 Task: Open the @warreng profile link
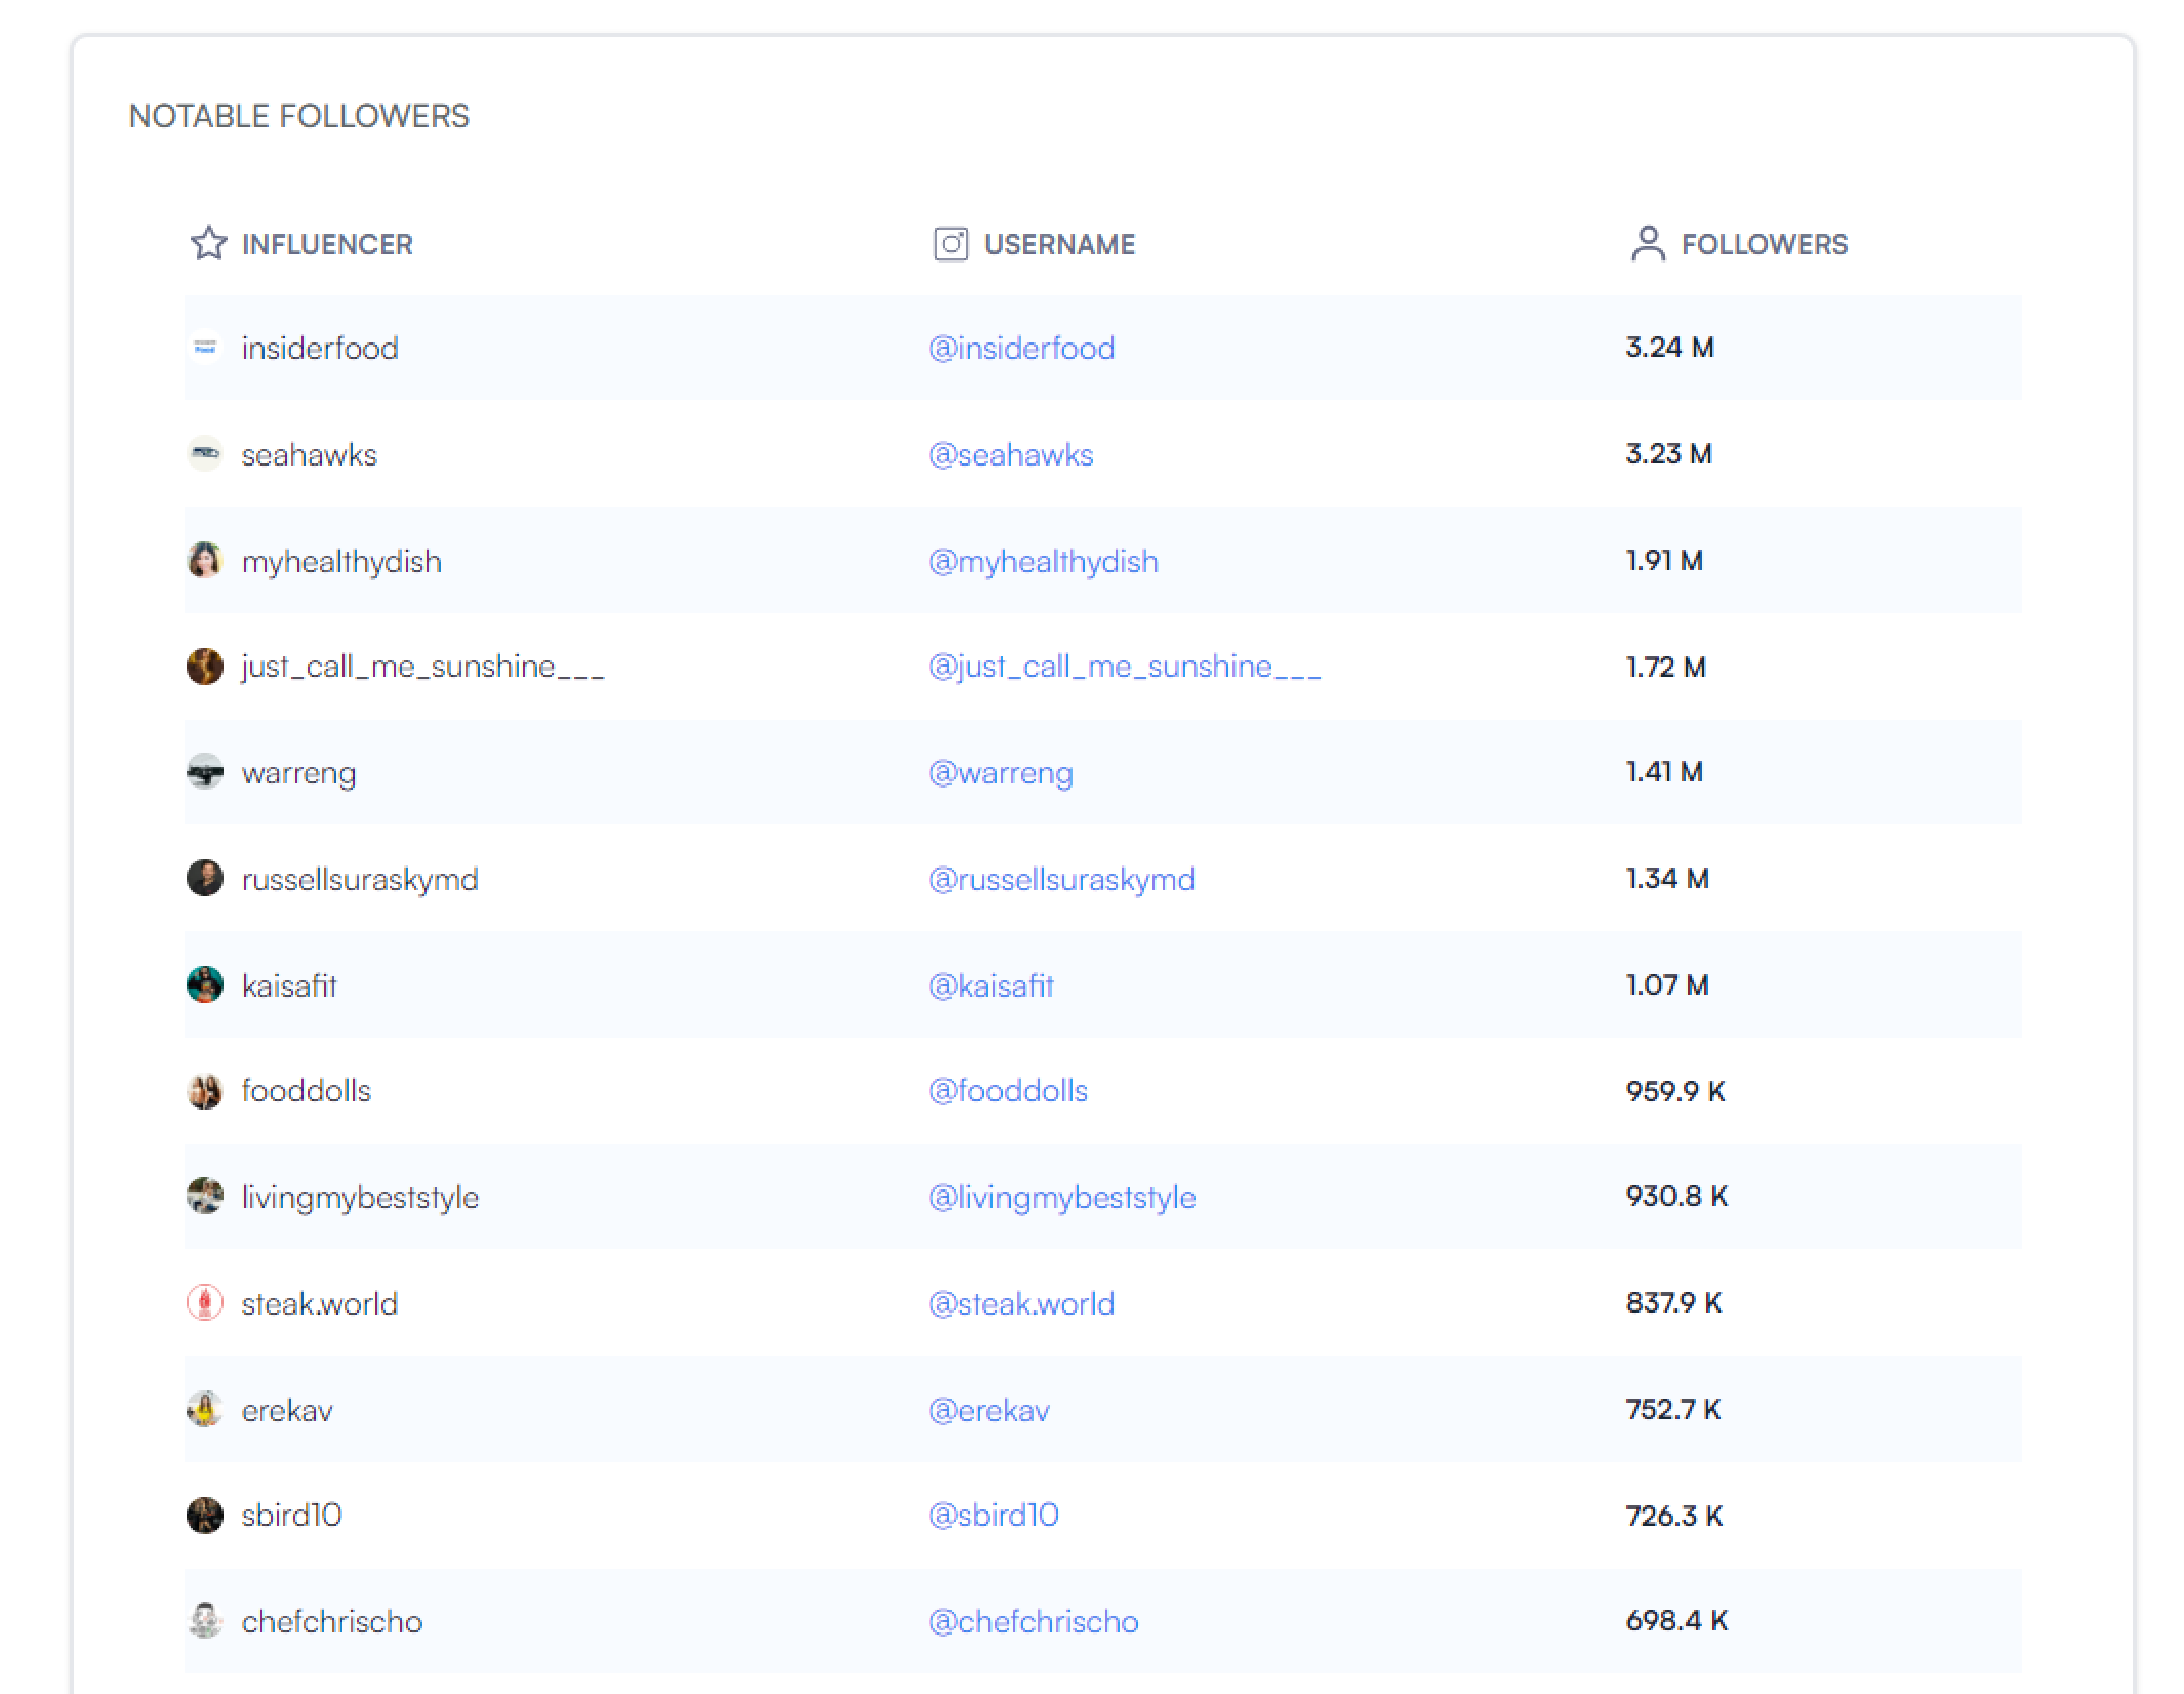pos(1000,773)
